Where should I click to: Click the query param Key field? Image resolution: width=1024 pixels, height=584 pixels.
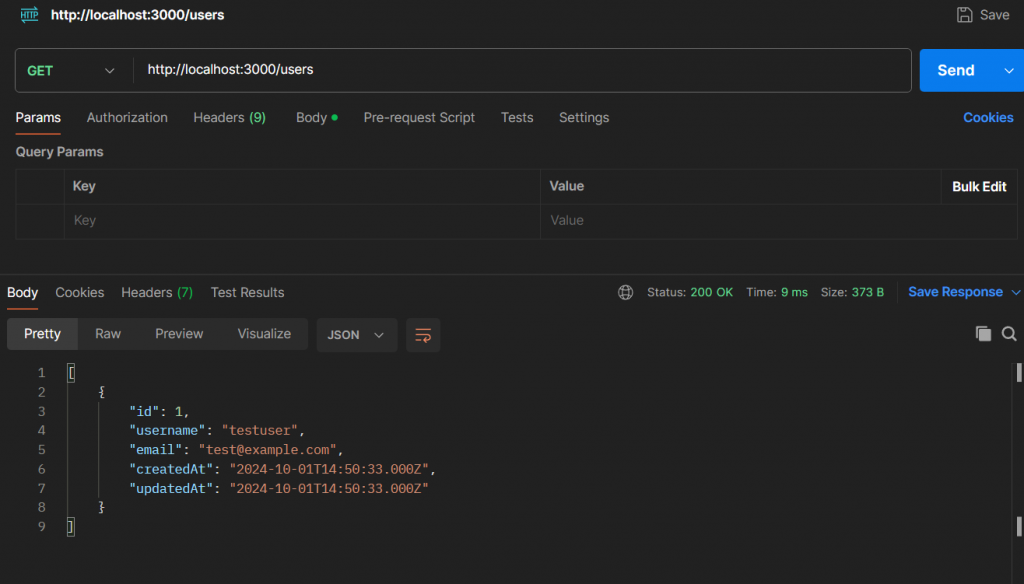tap(300, 220)
